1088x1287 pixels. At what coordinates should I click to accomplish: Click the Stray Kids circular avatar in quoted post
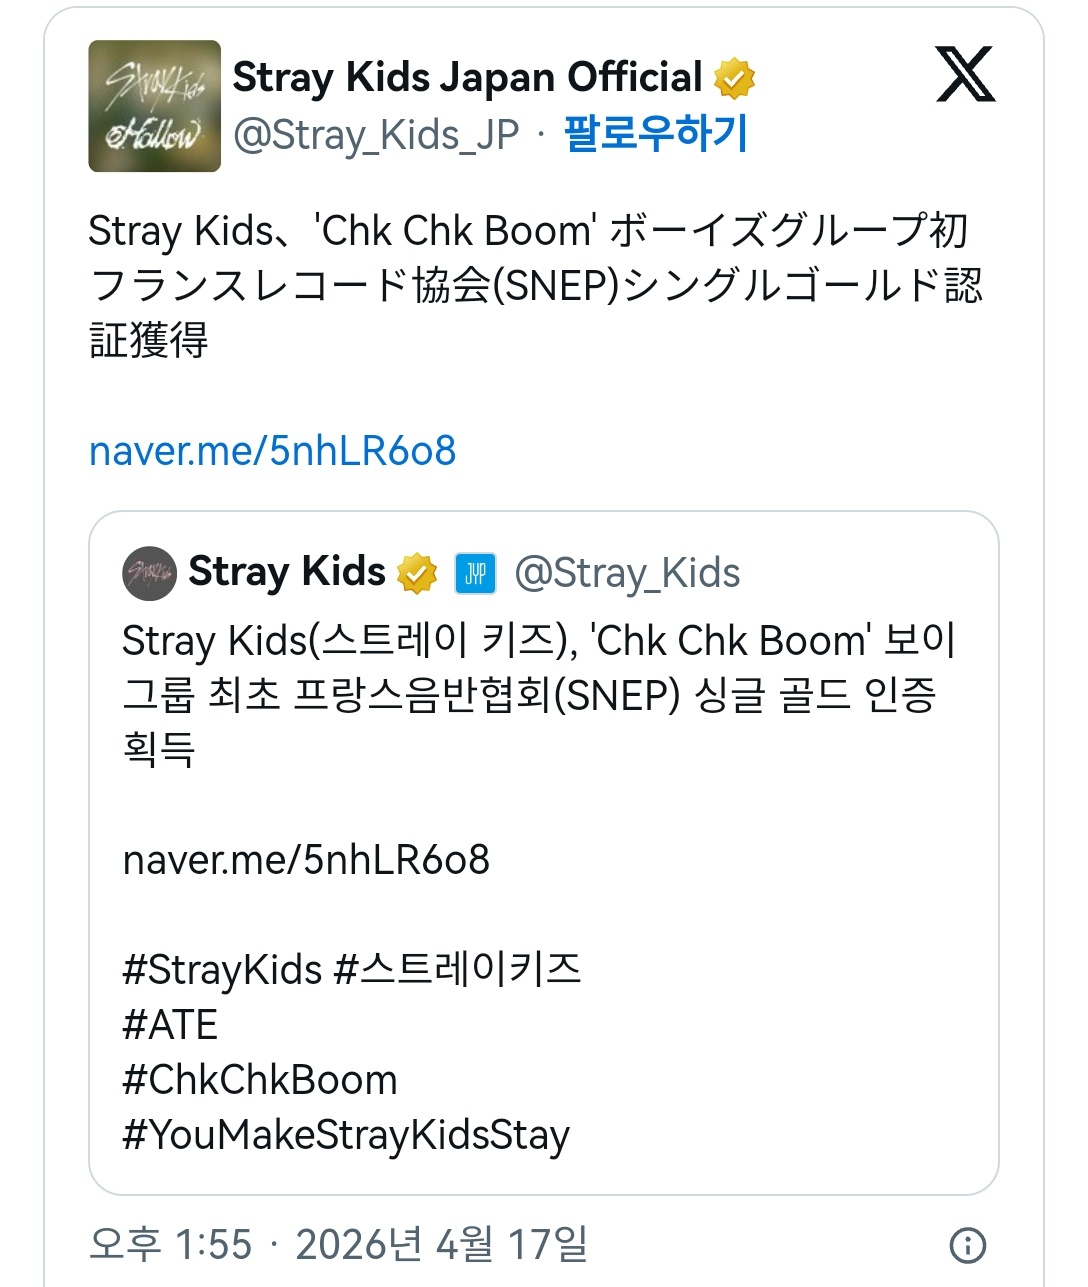tap(148, 573)
